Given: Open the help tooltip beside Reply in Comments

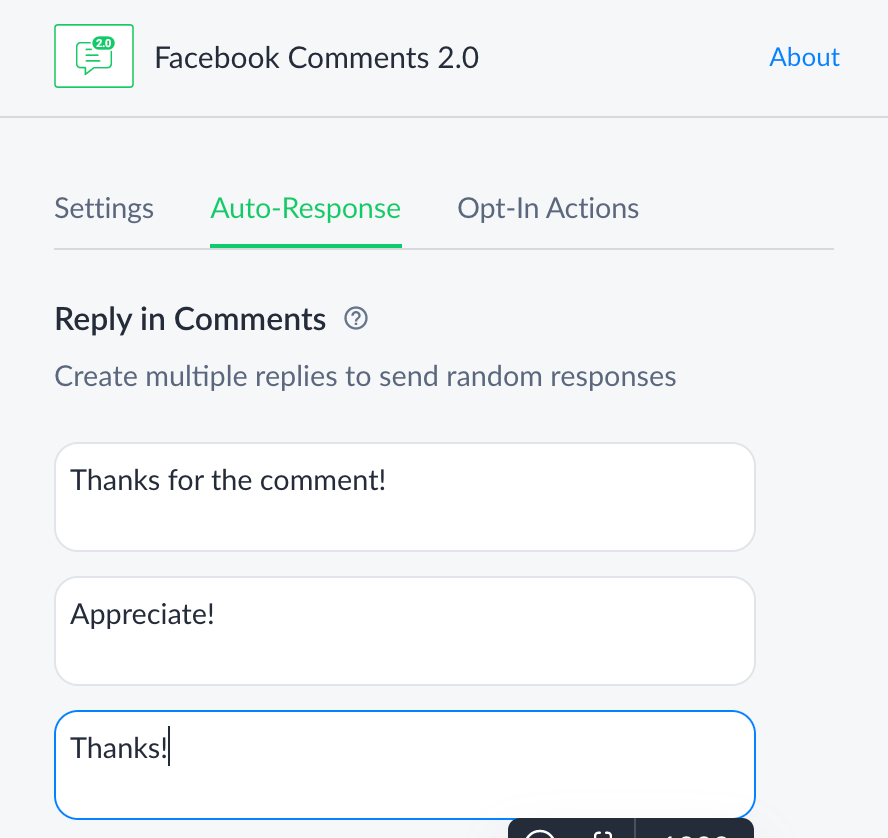Looking at the screenshot, I should pos(355,318).
